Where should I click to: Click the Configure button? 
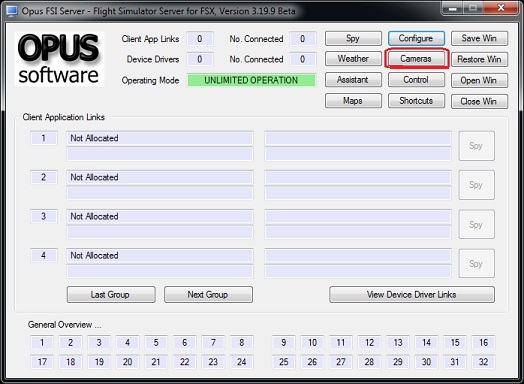tap(416, 38)
